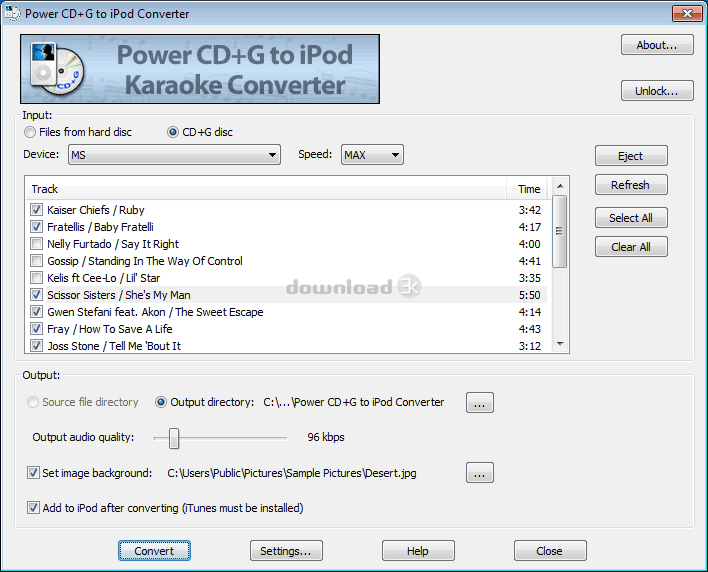Viewport: 708px width, 572px height.
Task: Click the bottom Close button
Action: point(550,551)
